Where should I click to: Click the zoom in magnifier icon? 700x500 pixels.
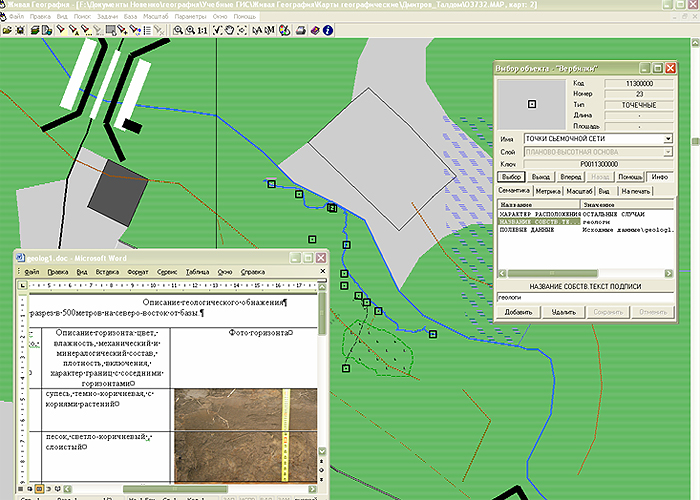178,30
